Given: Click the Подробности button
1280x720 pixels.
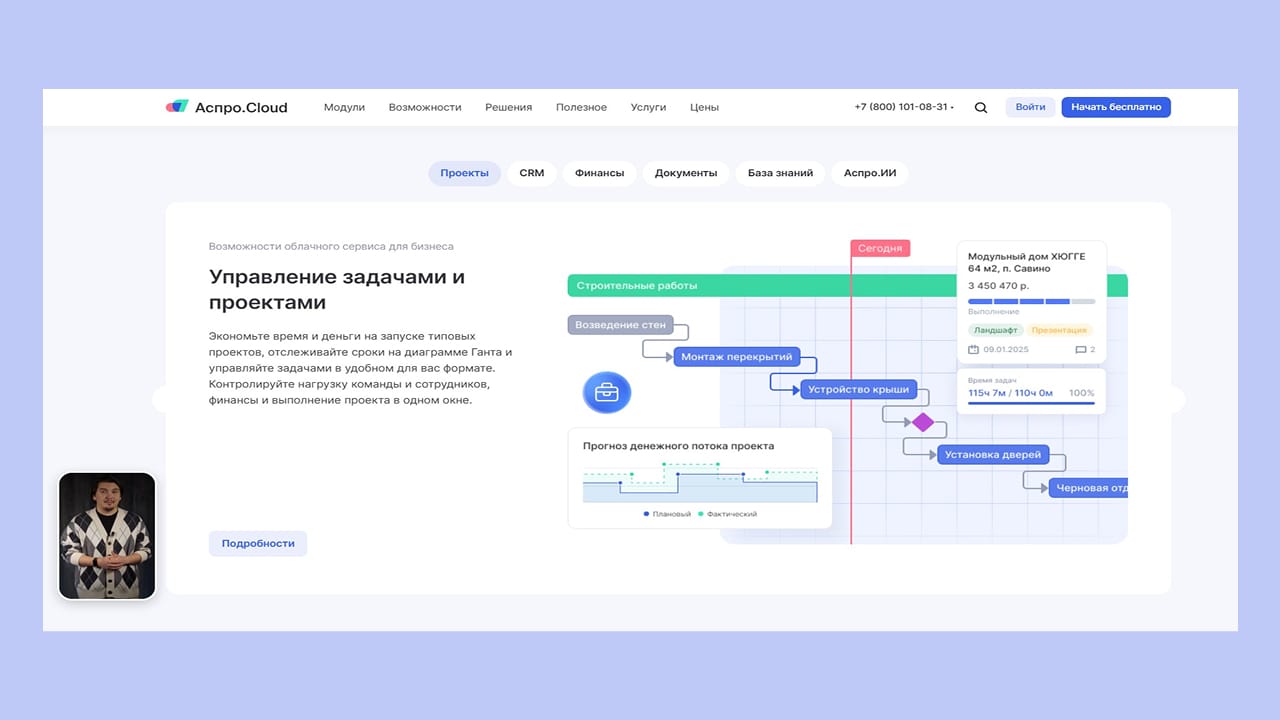Looking at the screenshot, I should [x=258, y=543].
